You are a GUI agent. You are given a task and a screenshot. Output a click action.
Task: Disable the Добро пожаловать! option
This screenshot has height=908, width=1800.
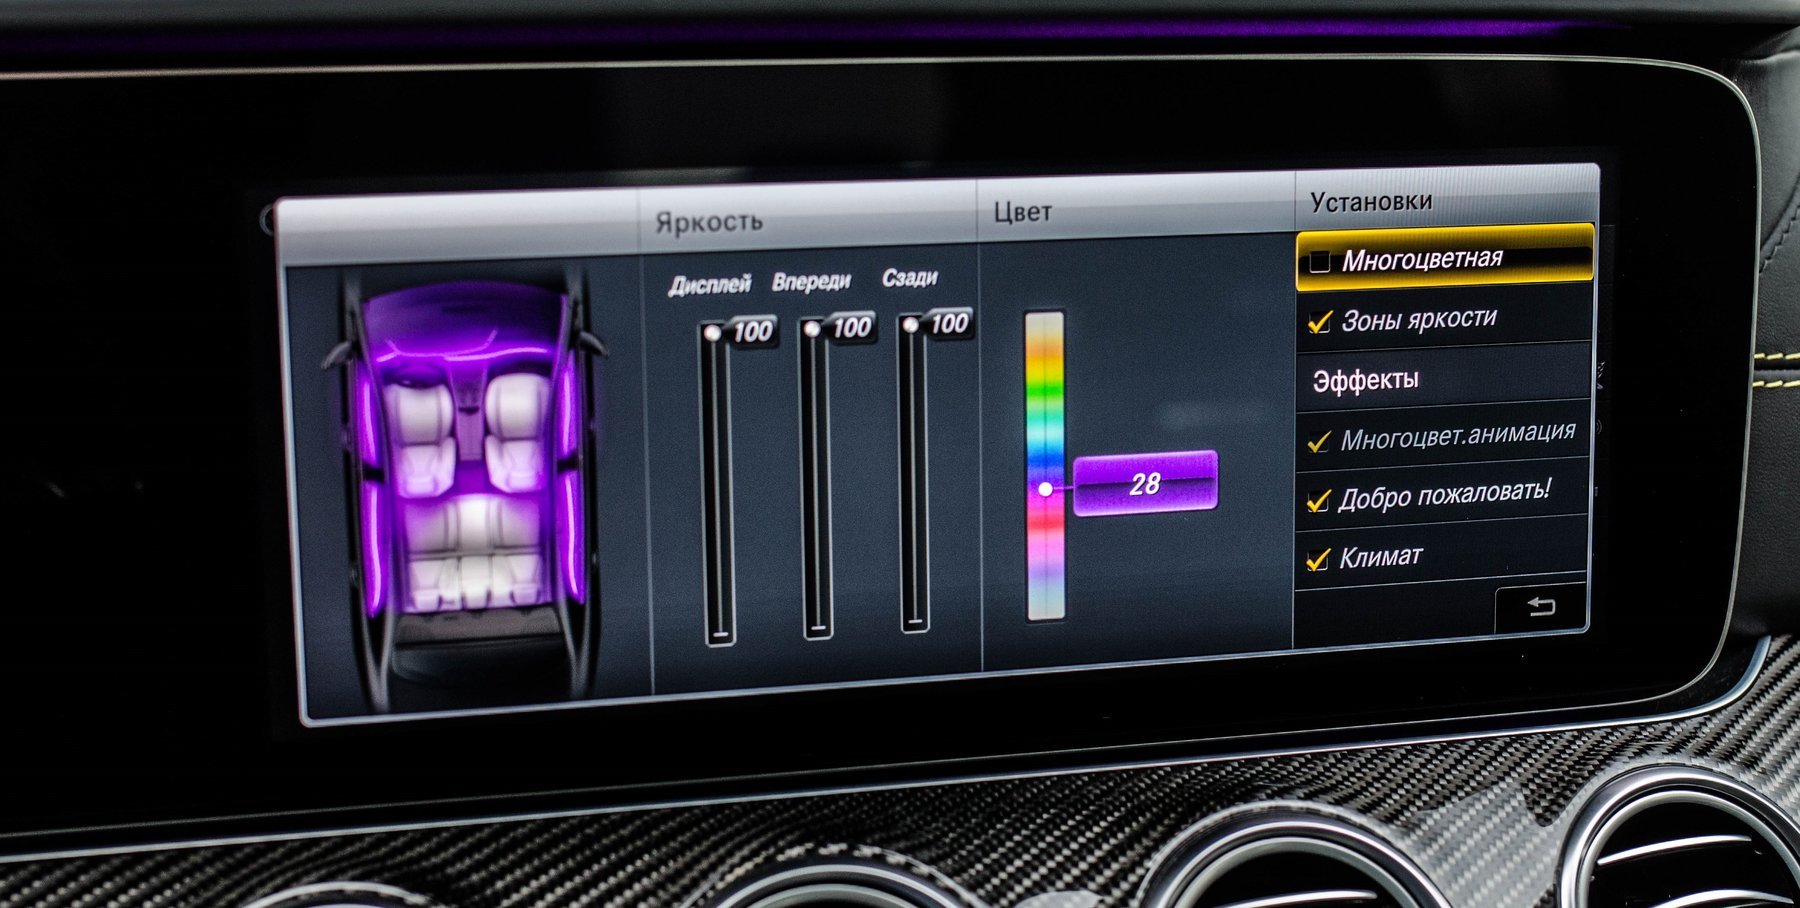point(1319,499)
